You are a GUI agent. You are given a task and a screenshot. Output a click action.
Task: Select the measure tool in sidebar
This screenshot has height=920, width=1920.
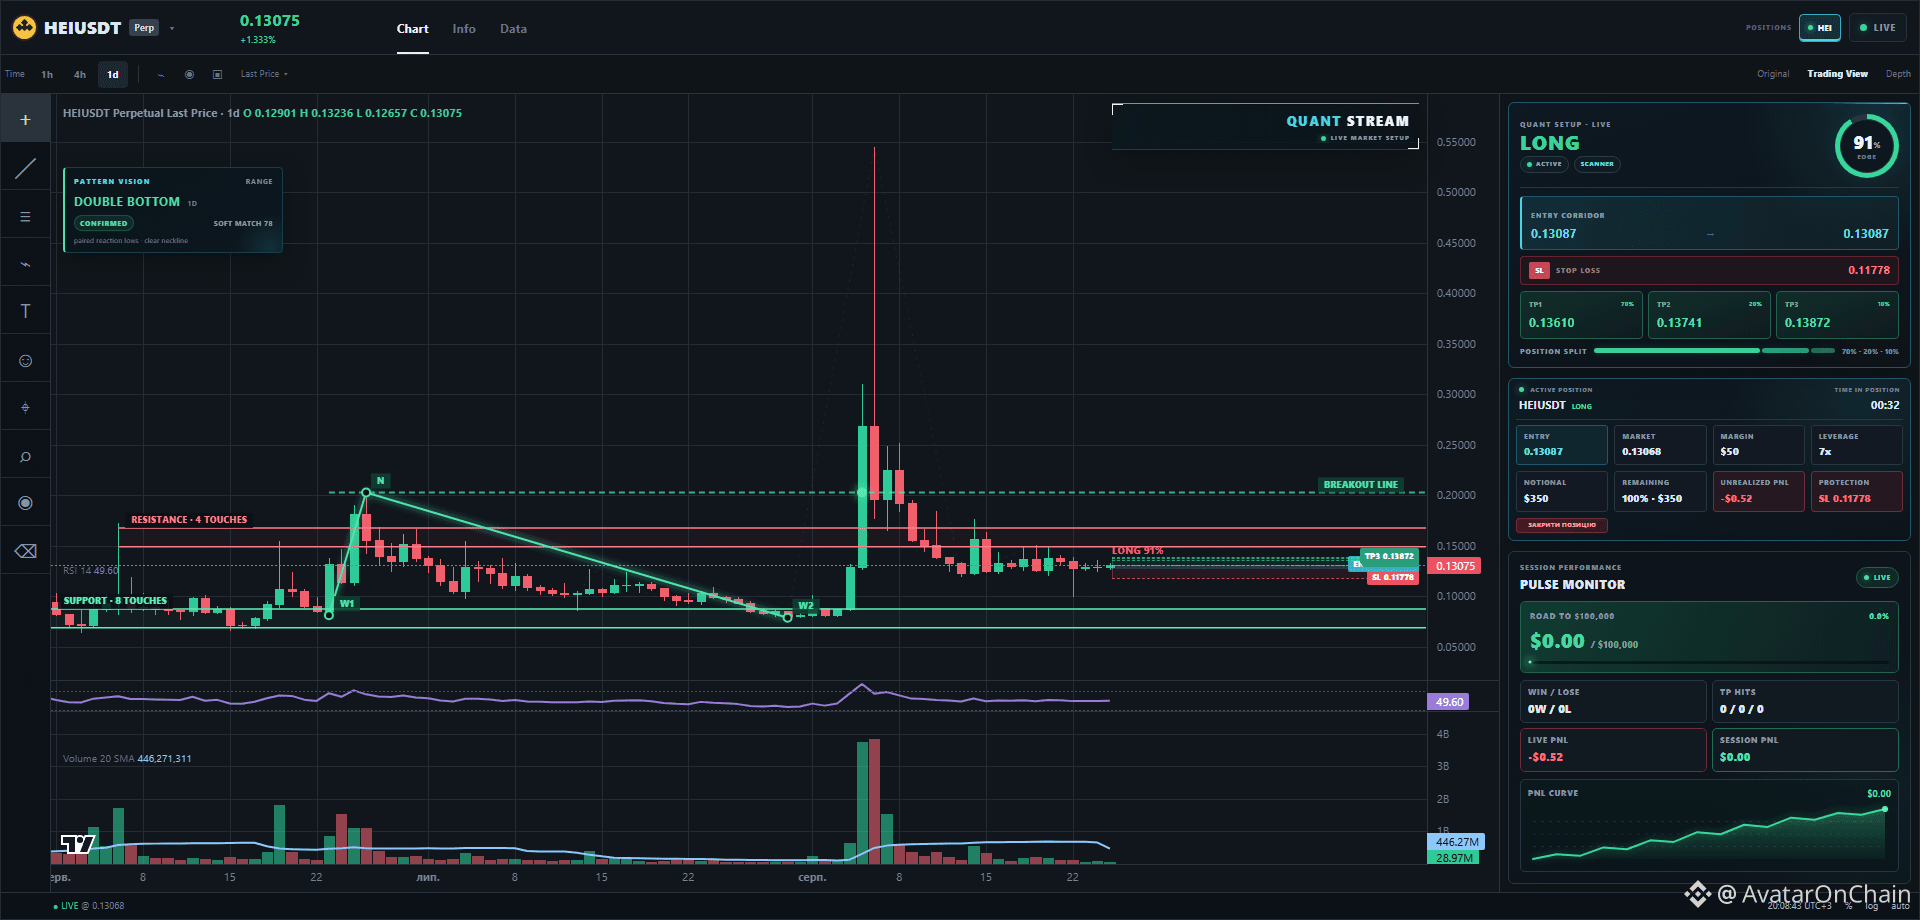25,408
